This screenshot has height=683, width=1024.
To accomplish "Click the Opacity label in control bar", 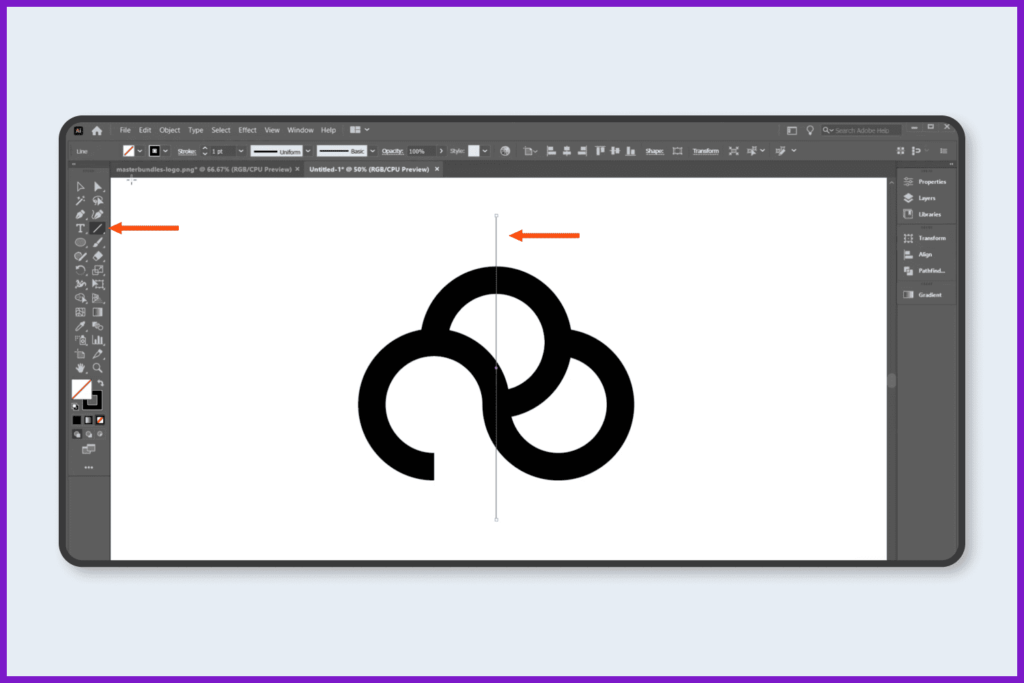I will [x=391, y=151].
